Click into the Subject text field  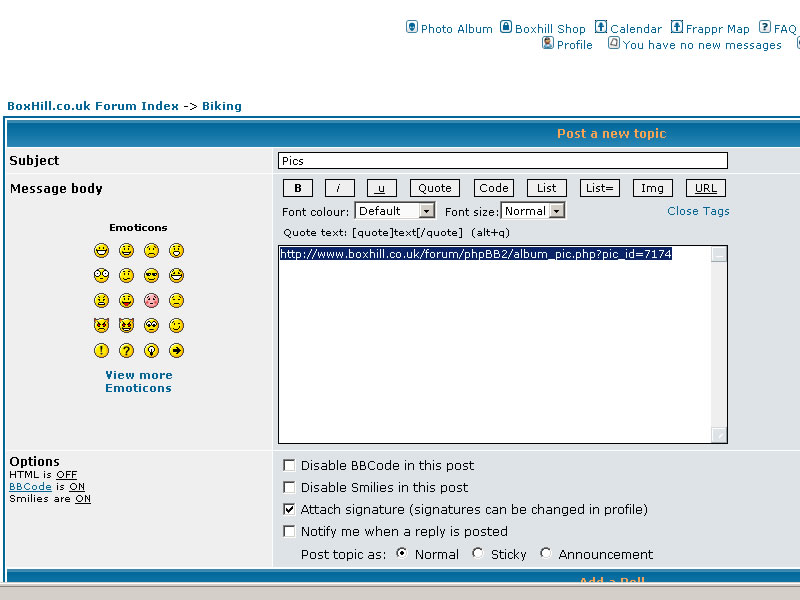click(502, 161)
